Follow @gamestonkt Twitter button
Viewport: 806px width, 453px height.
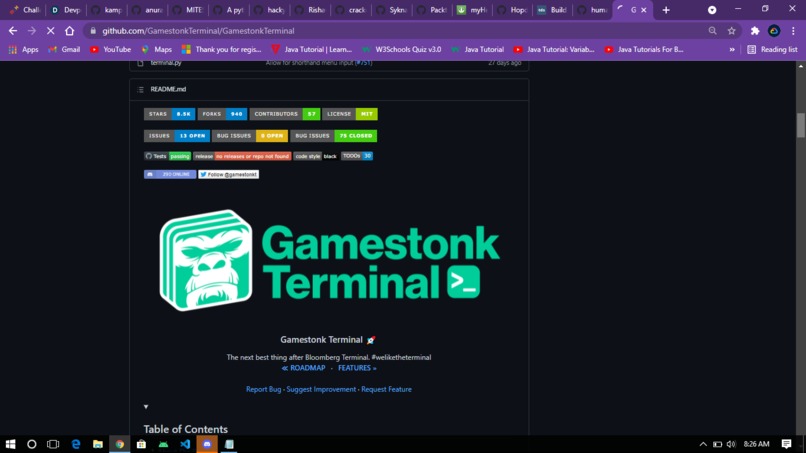click(229, 174)
